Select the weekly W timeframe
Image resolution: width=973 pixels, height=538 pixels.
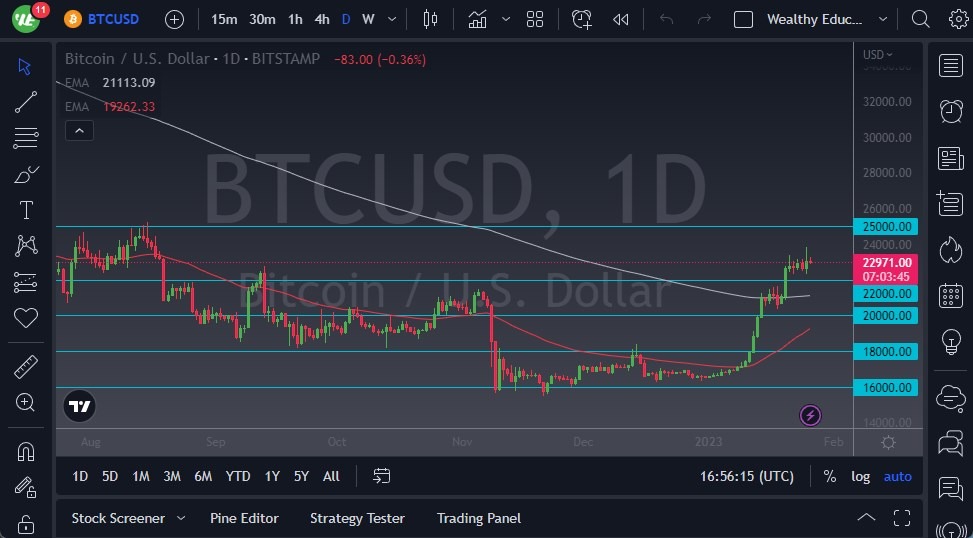369,19
